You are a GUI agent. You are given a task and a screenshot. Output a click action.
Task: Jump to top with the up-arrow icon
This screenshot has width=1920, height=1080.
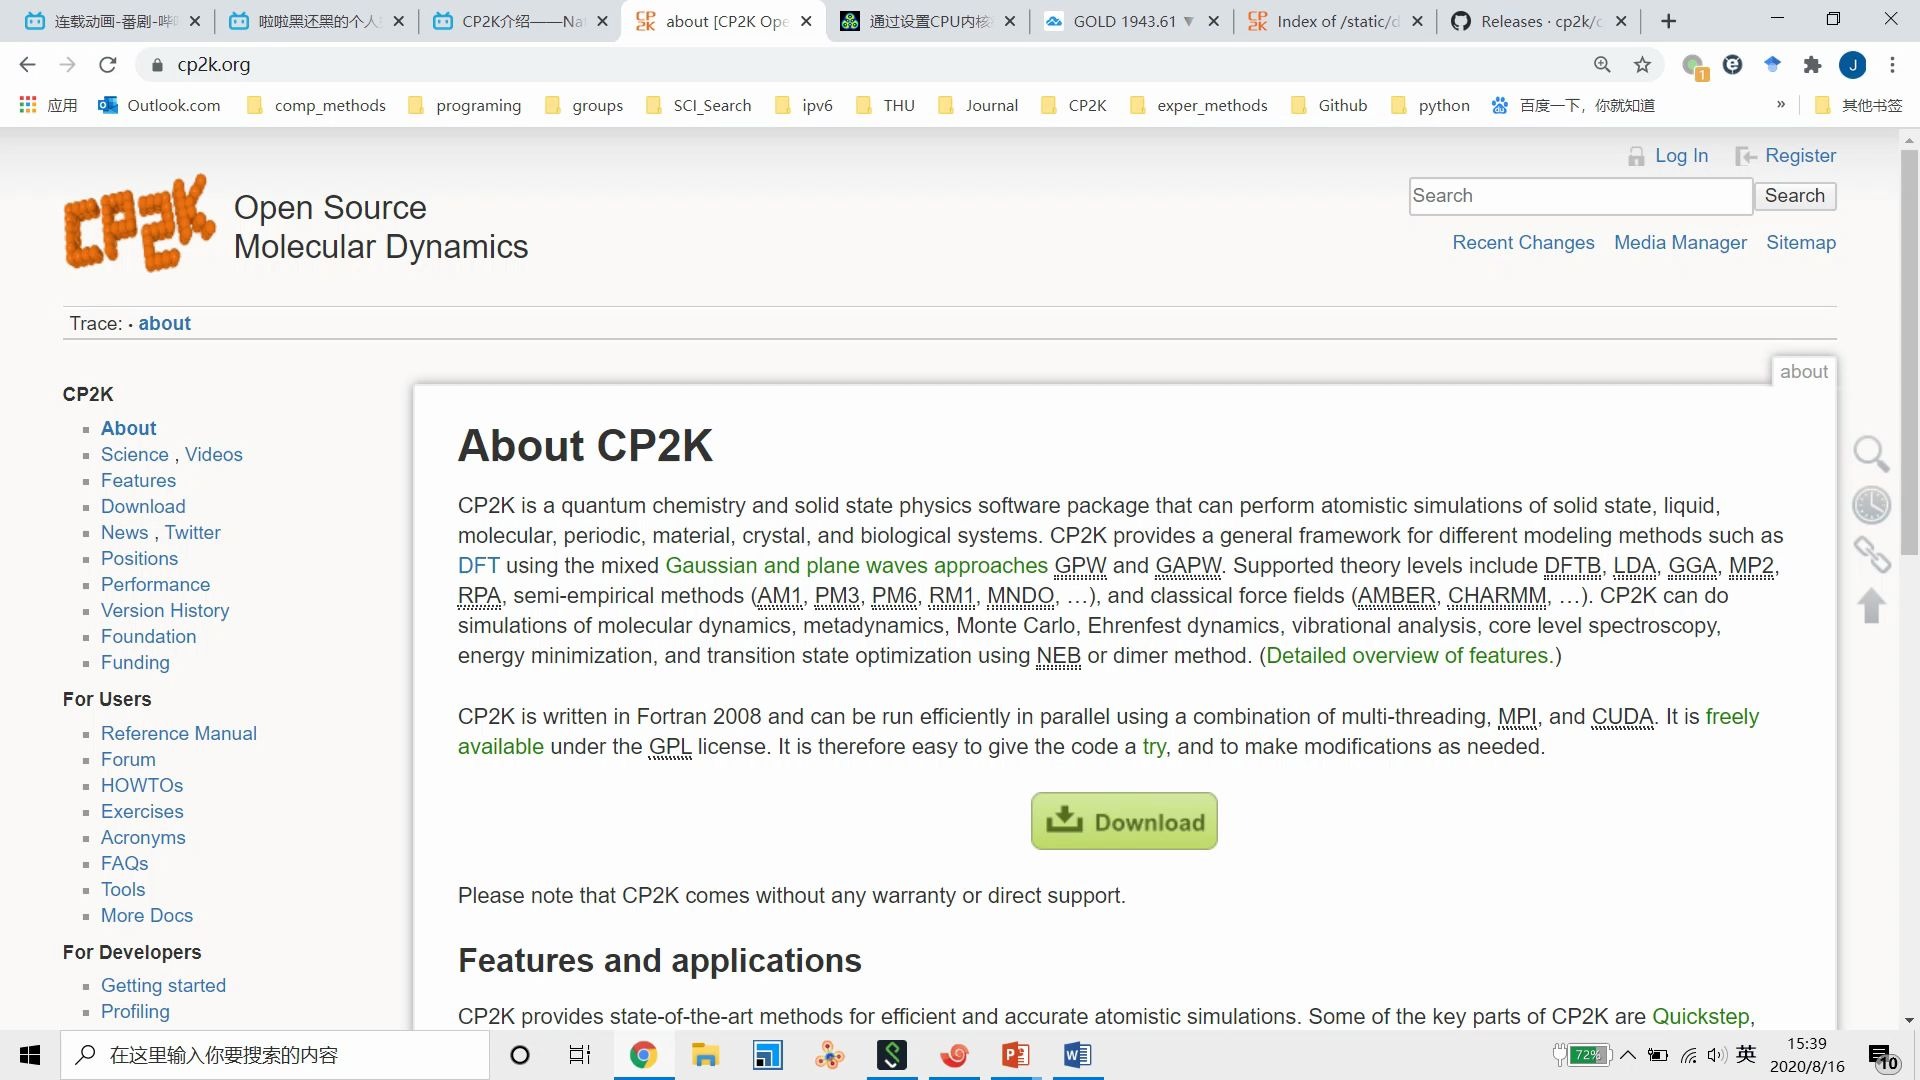click(x=1872, y=605)
